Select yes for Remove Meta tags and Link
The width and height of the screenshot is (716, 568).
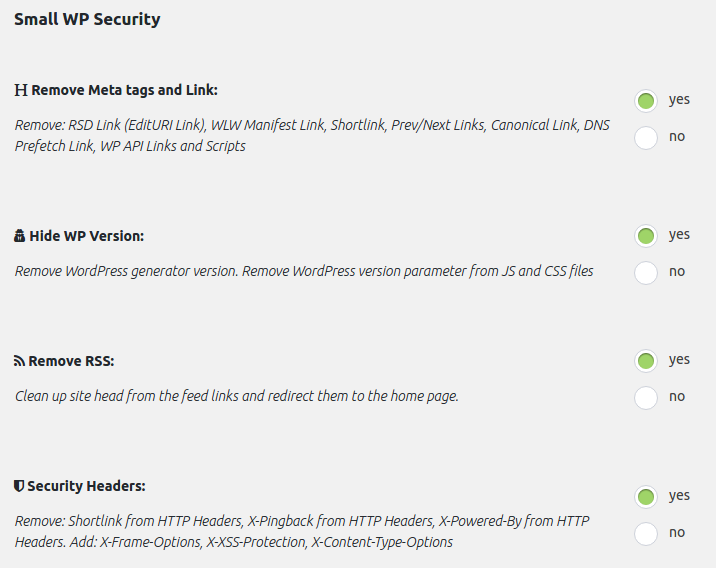(x=646, y=101)
